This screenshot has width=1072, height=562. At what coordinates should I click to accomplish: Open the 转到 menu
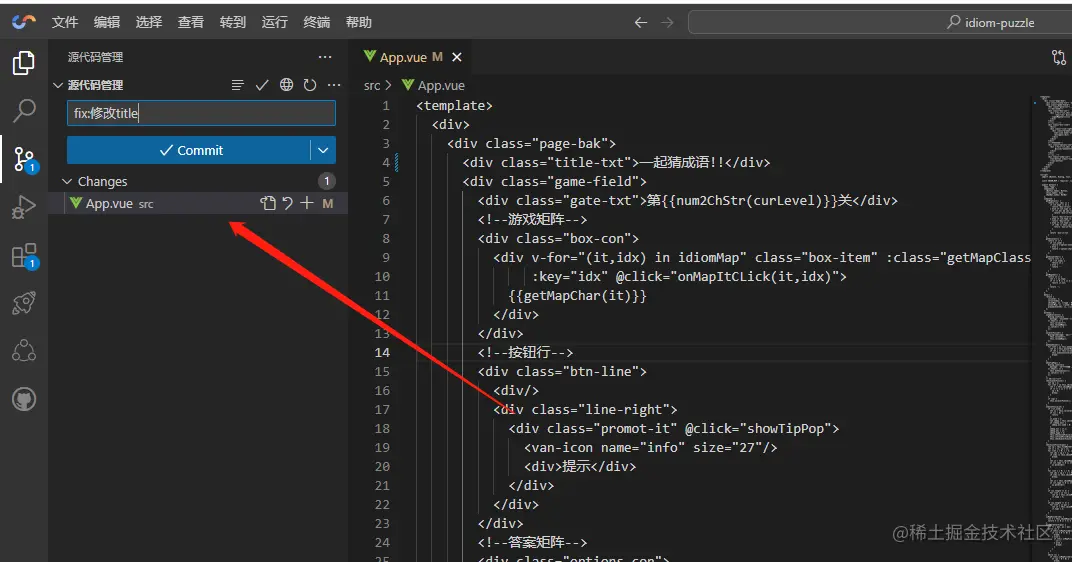point(232,23)
